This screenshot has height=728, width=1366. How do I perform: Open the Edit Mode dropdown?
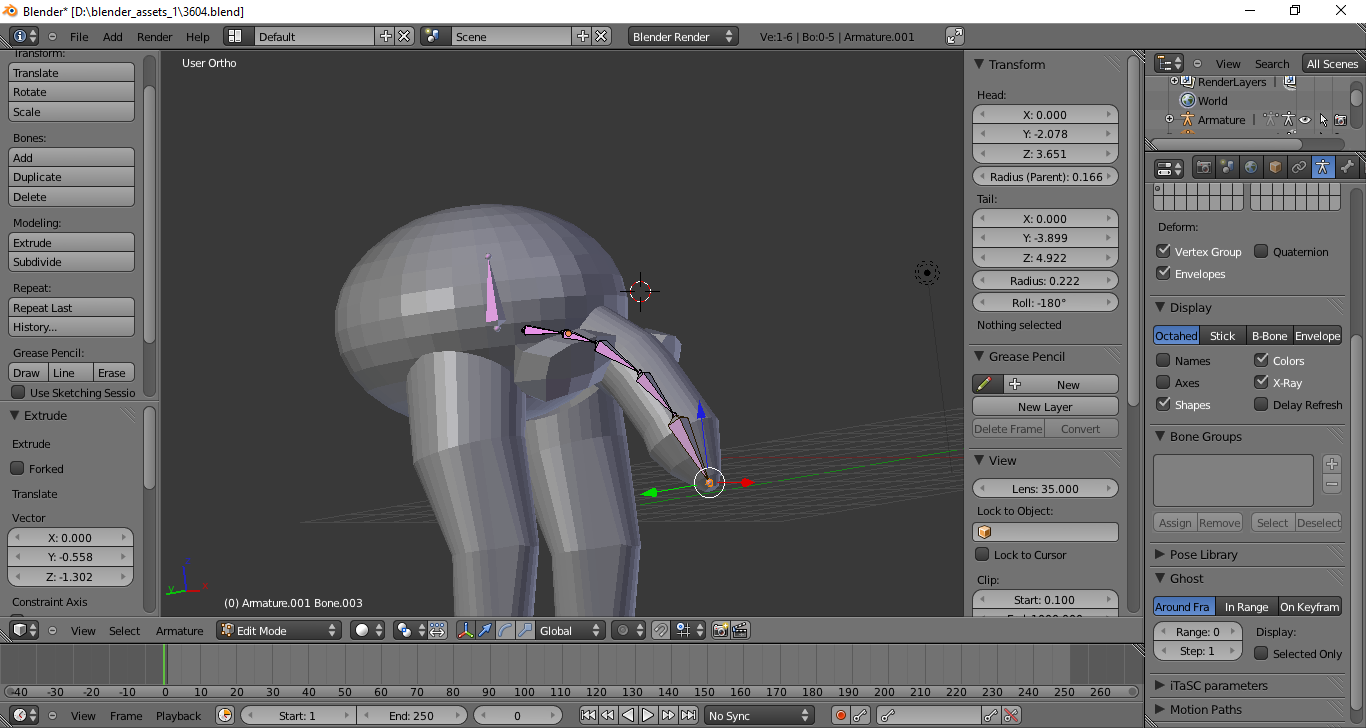279,631
